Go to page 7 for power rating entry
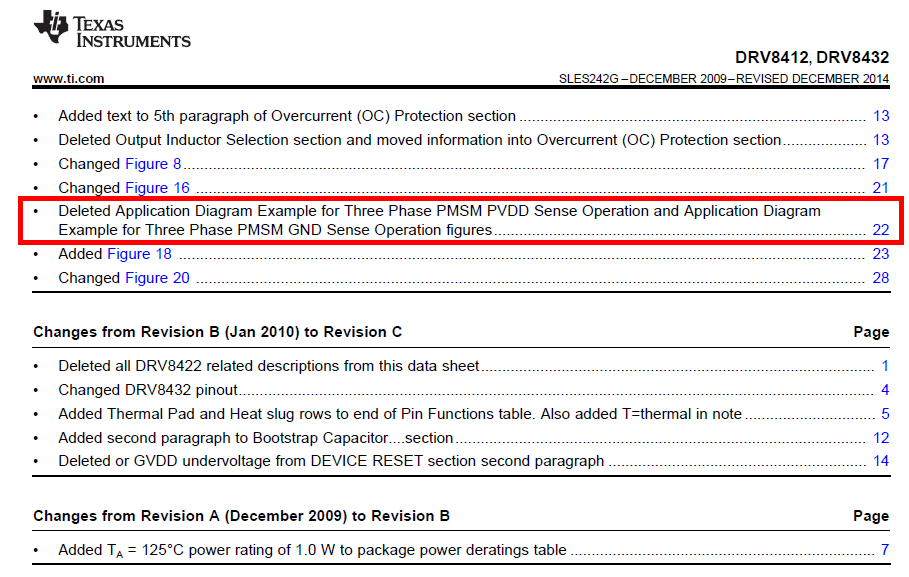 [885, 550]
